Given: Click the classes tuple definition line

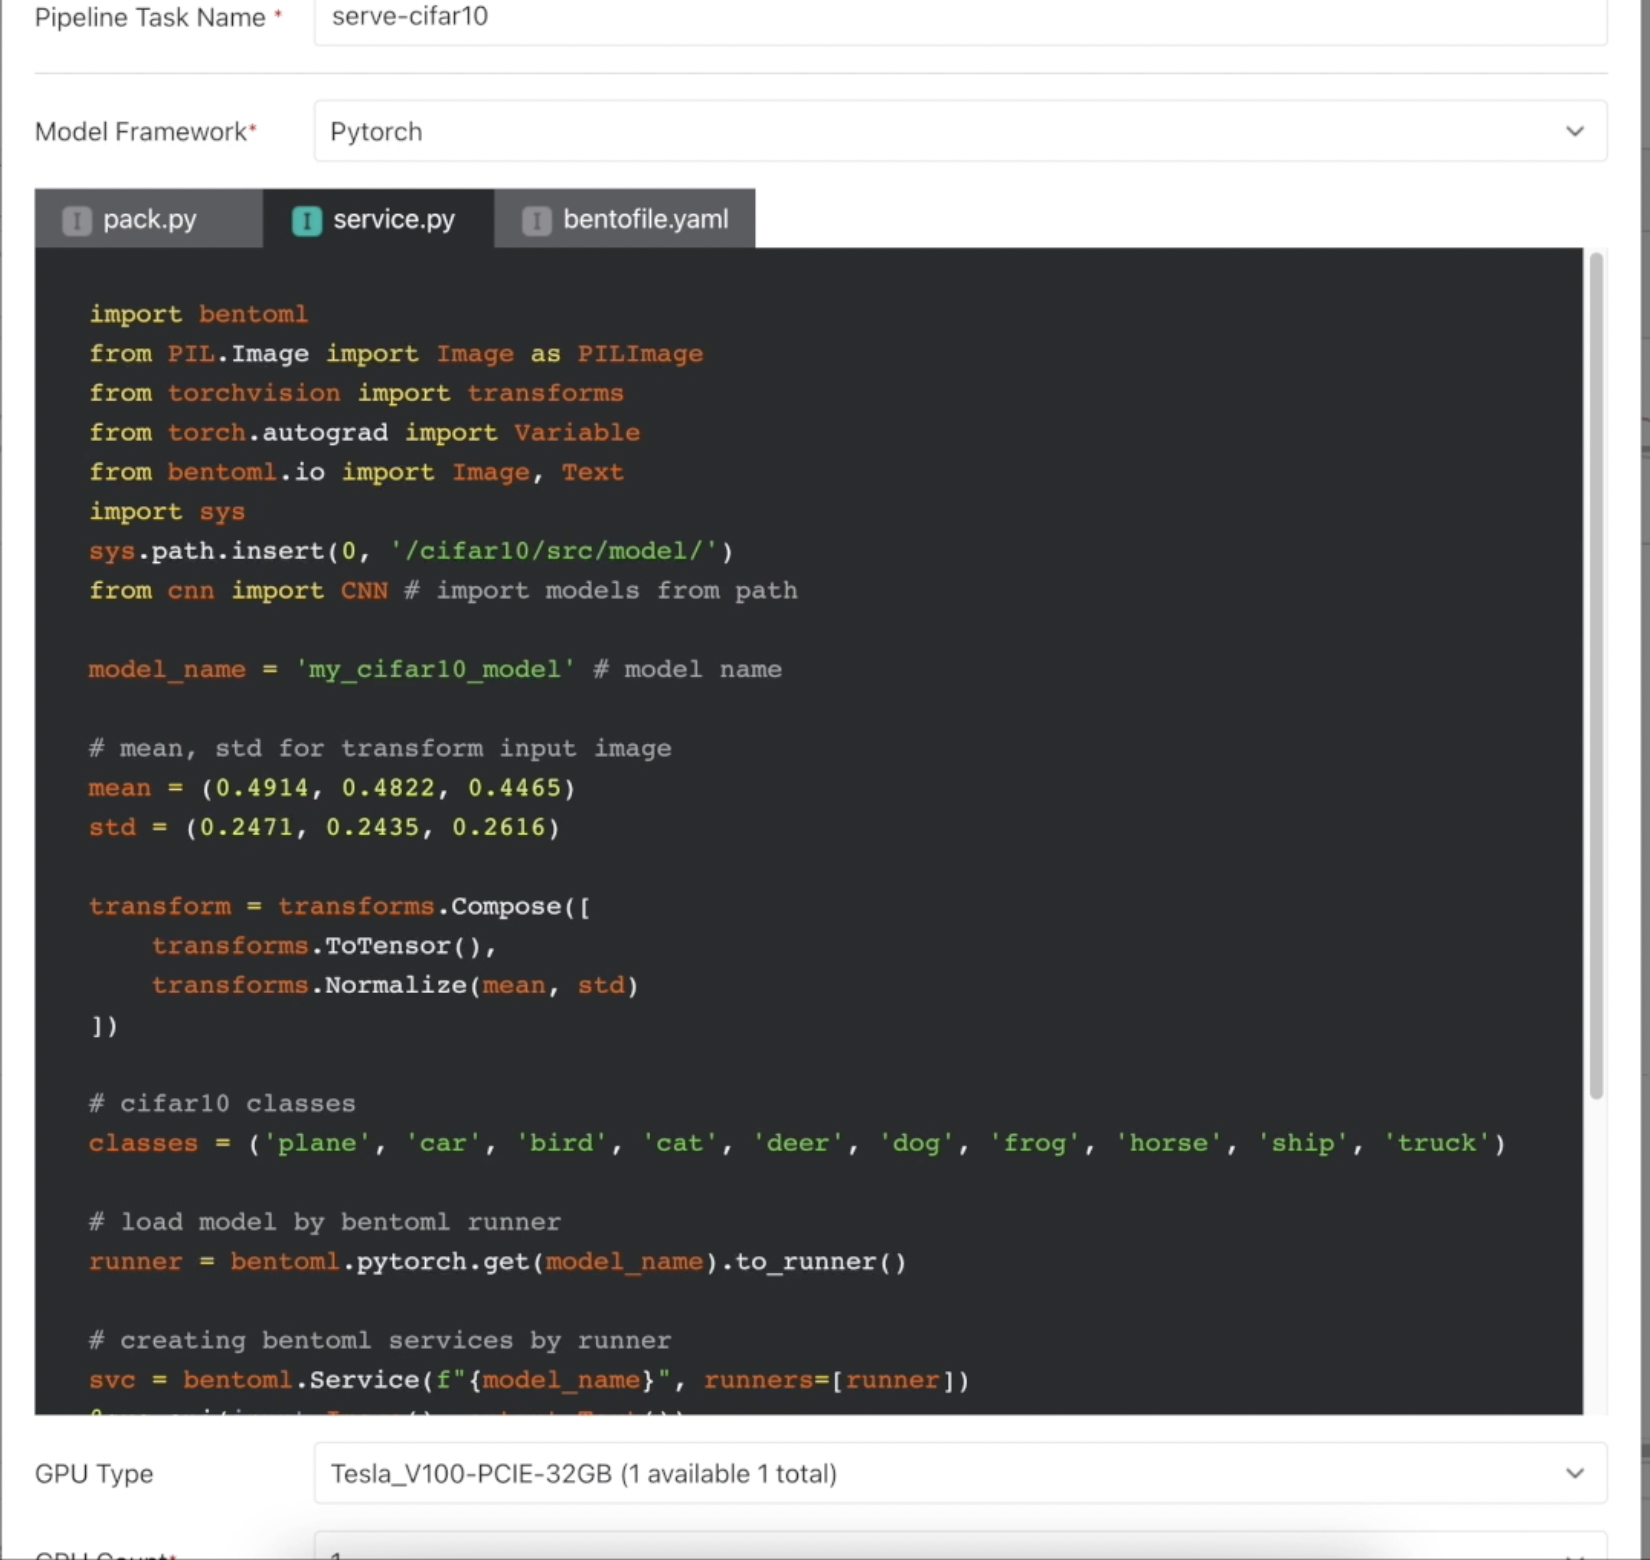Looking at the screenshot, I should click(797, 1143).
